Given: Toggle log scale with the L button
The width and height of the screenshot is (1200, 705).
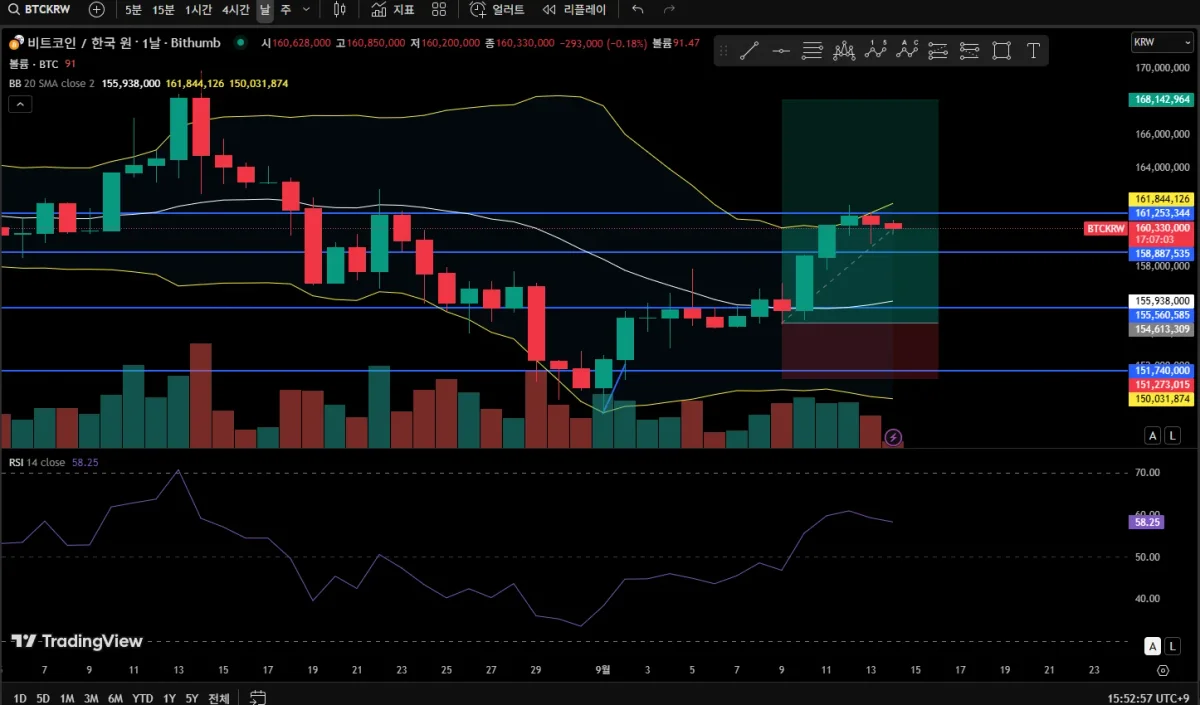Looking at the screenshot, I should coord(1172,435).
